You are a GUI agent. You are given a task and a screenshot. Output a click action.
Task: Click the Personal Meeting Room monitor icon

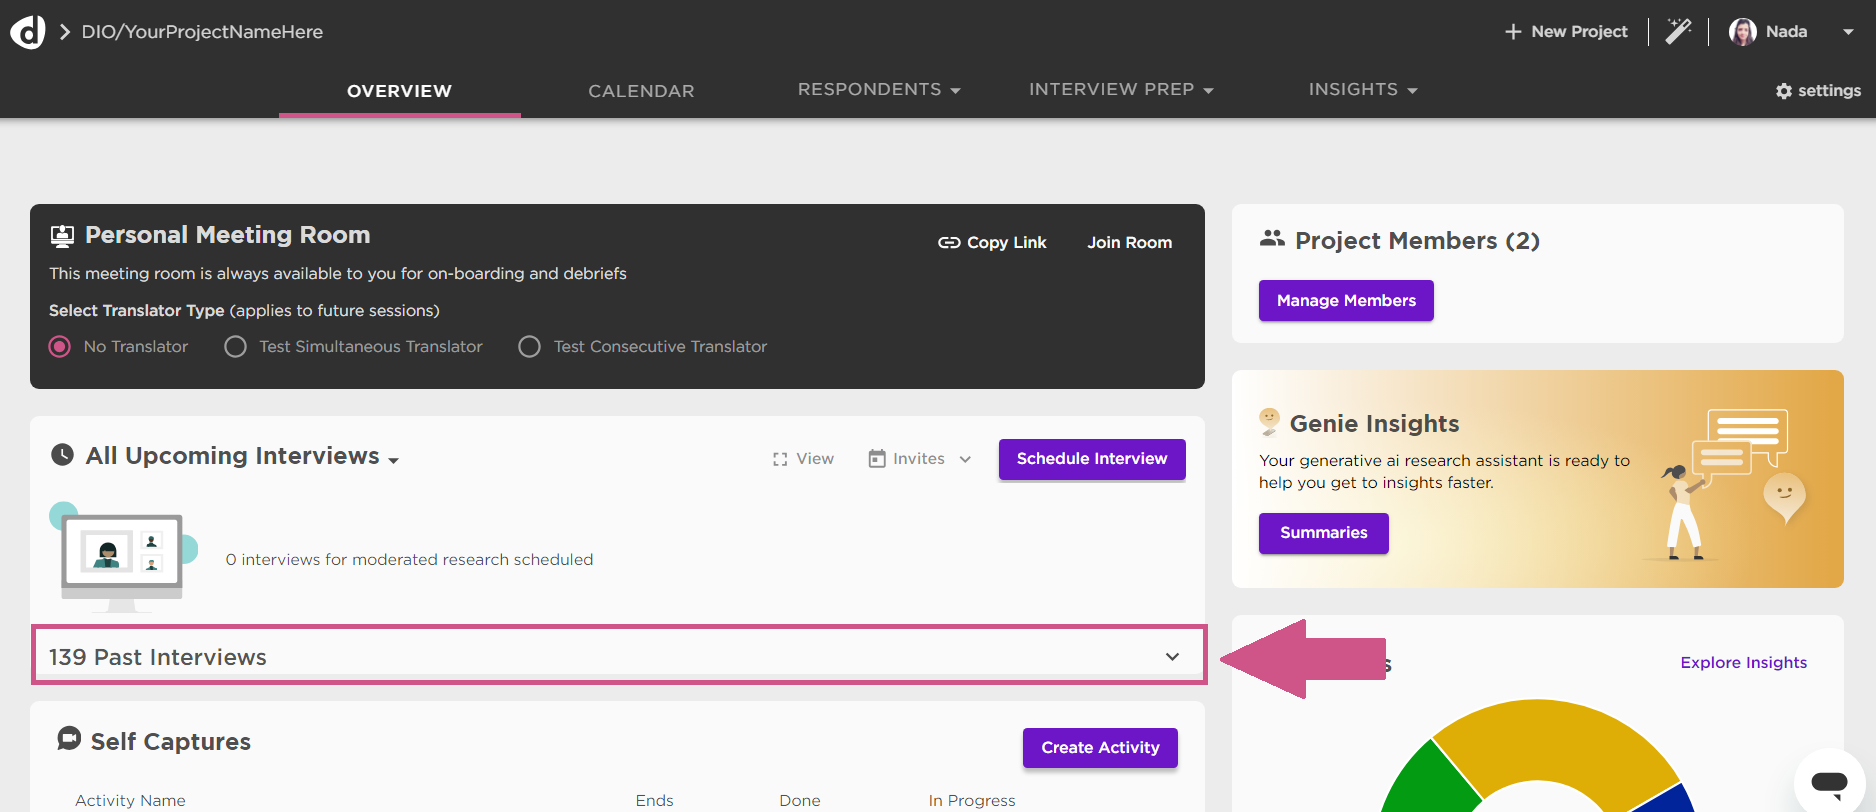pos(62,236)
